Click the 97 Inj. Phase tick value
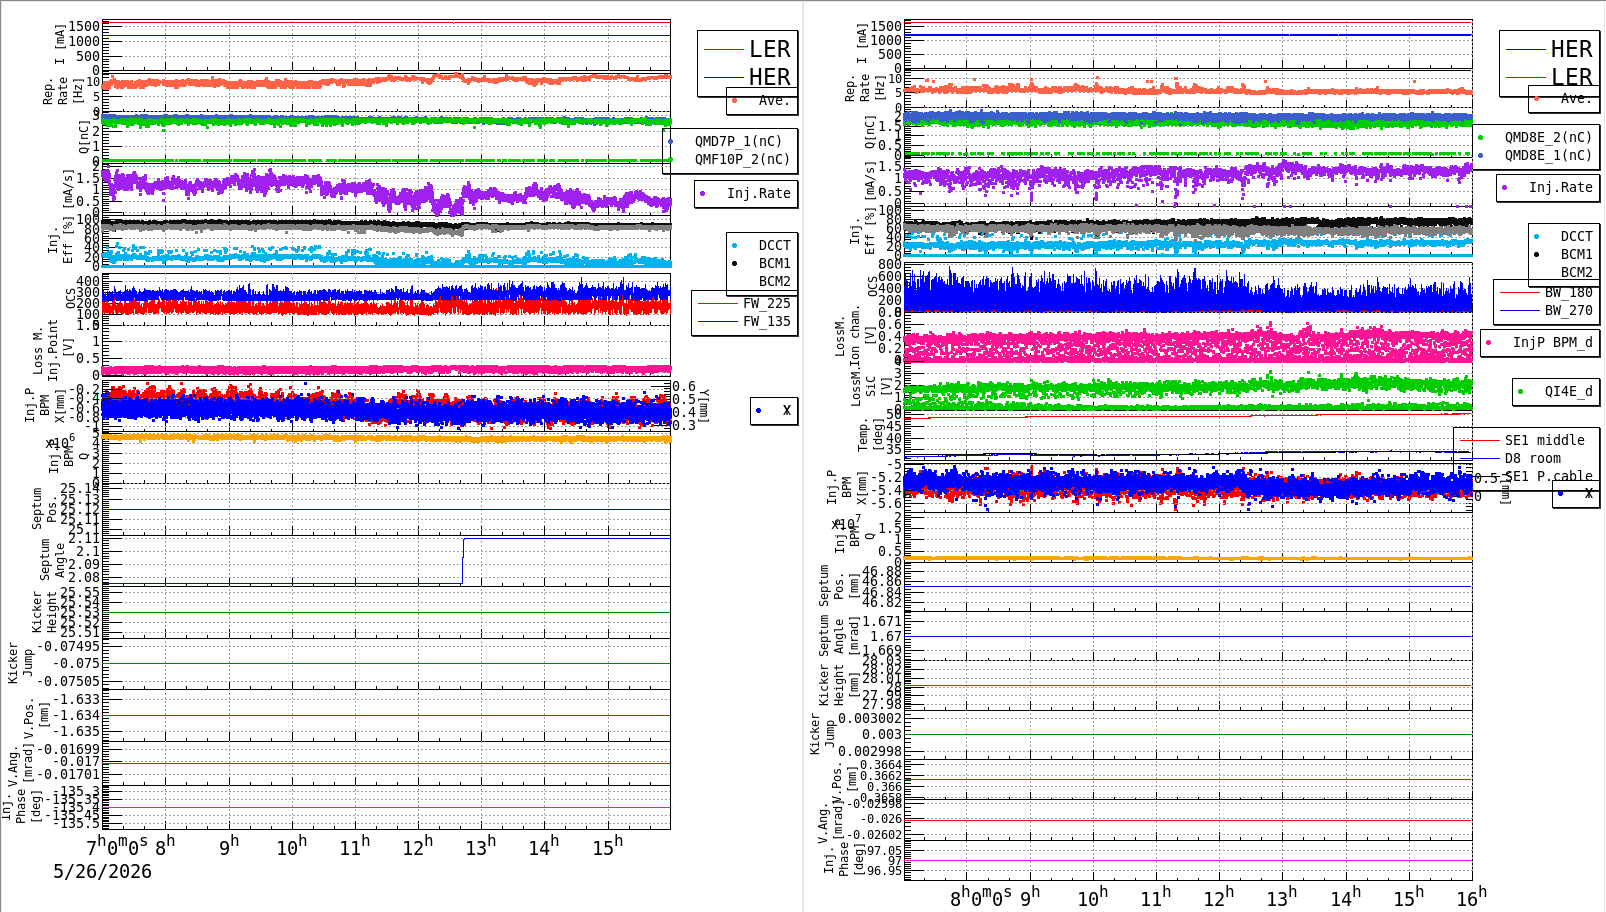Viewport: 1606px width, 912px height. (894, 860)
